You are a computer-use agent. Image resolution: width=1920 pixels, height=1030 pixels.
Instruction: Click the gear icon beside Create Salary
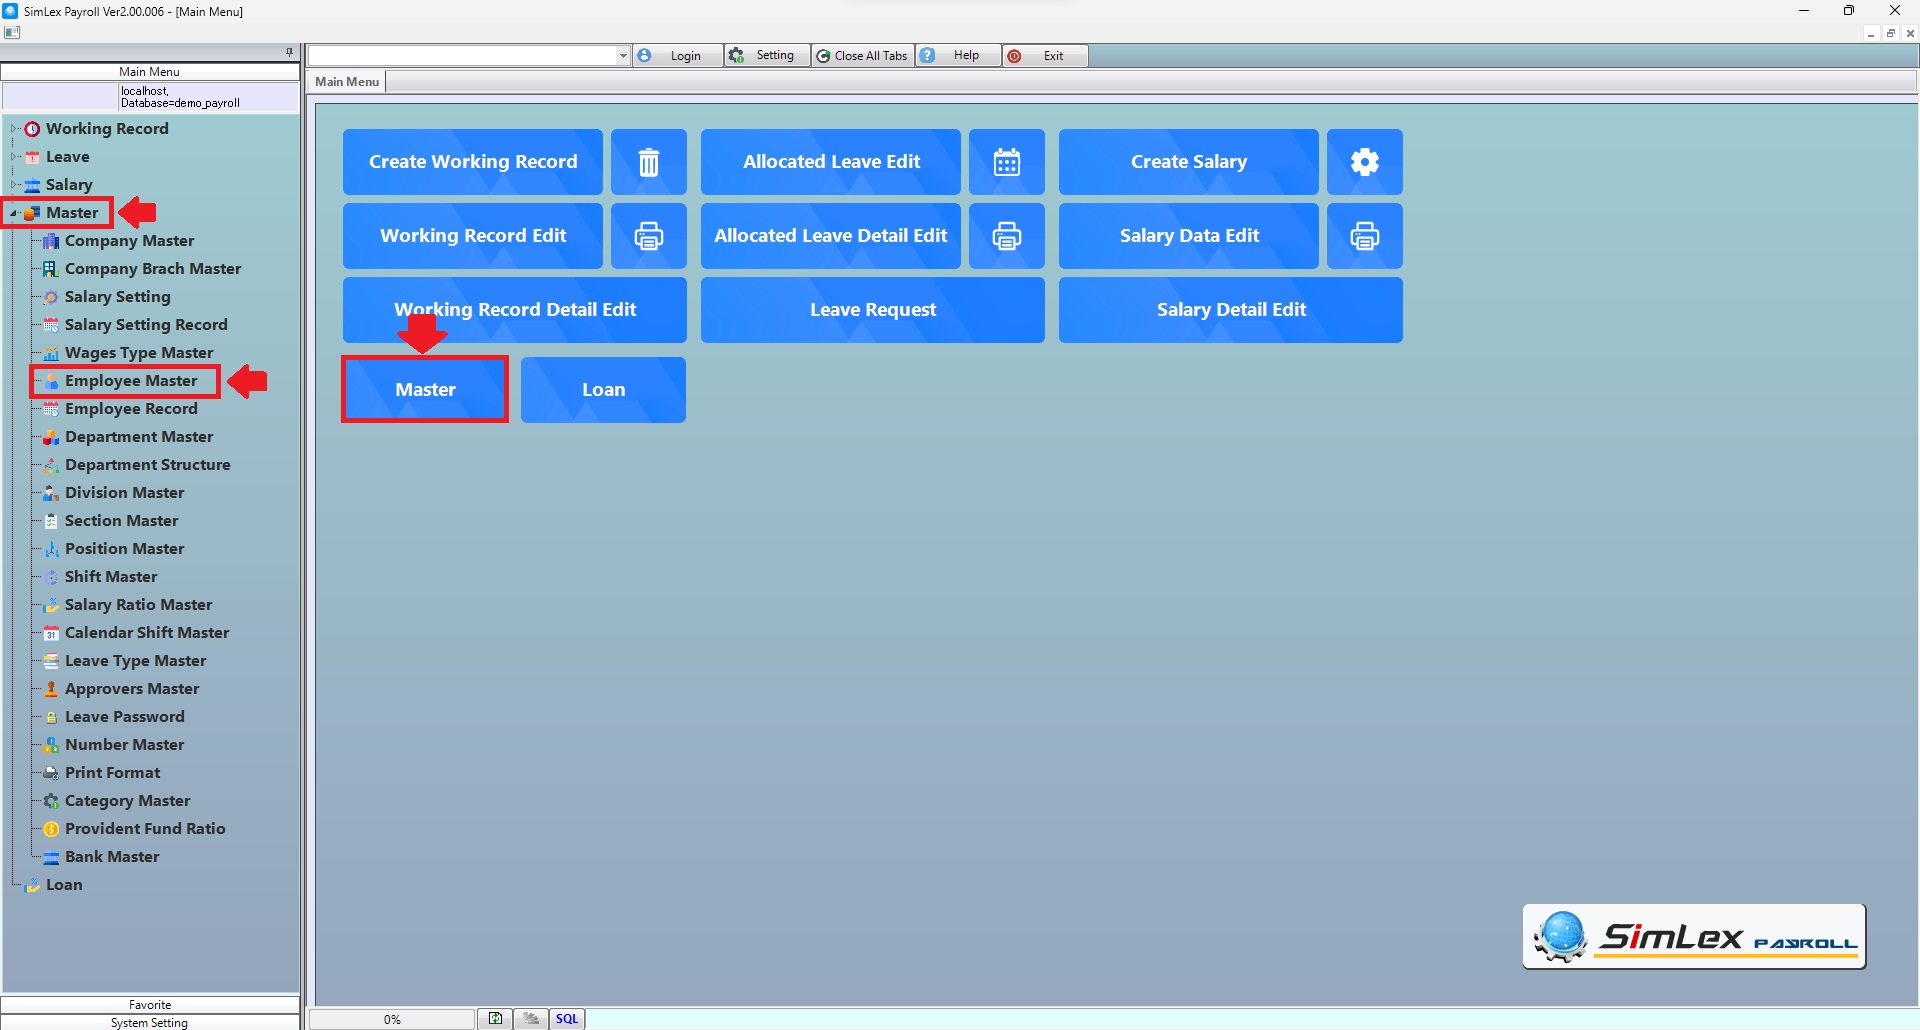click(x=1364, y=162)
